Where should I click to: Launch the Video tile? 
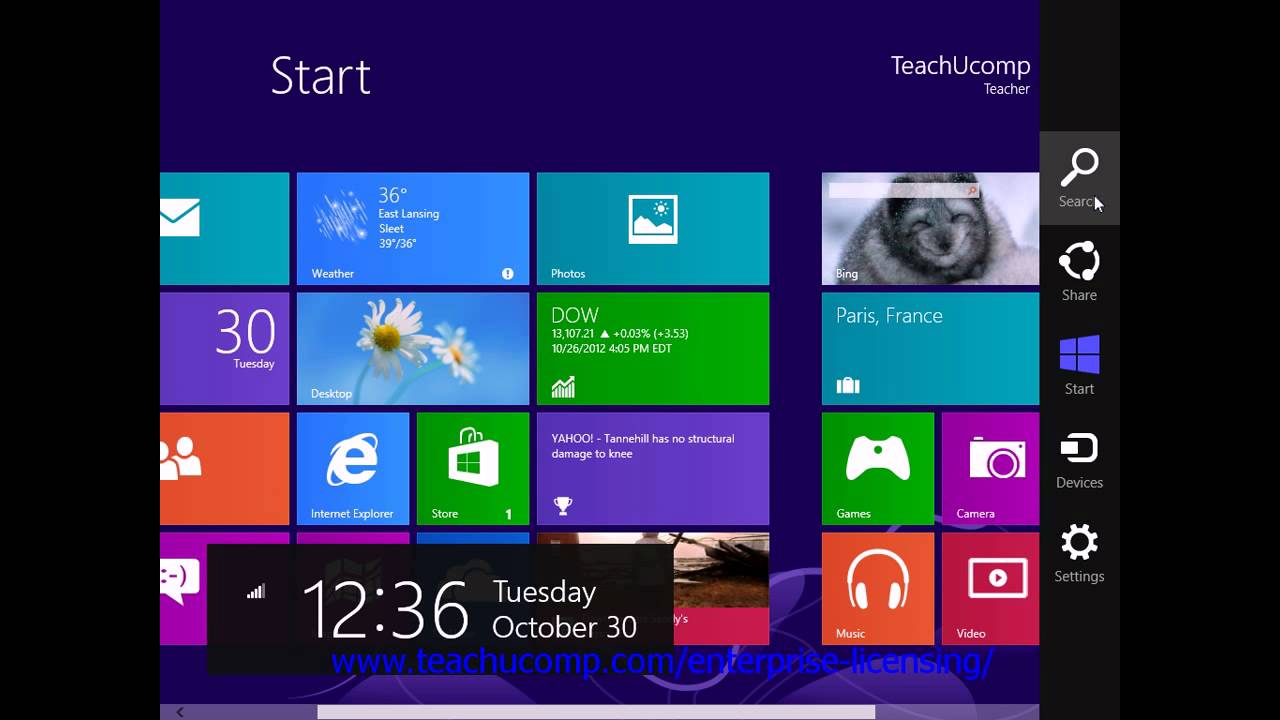click(990, 589)
